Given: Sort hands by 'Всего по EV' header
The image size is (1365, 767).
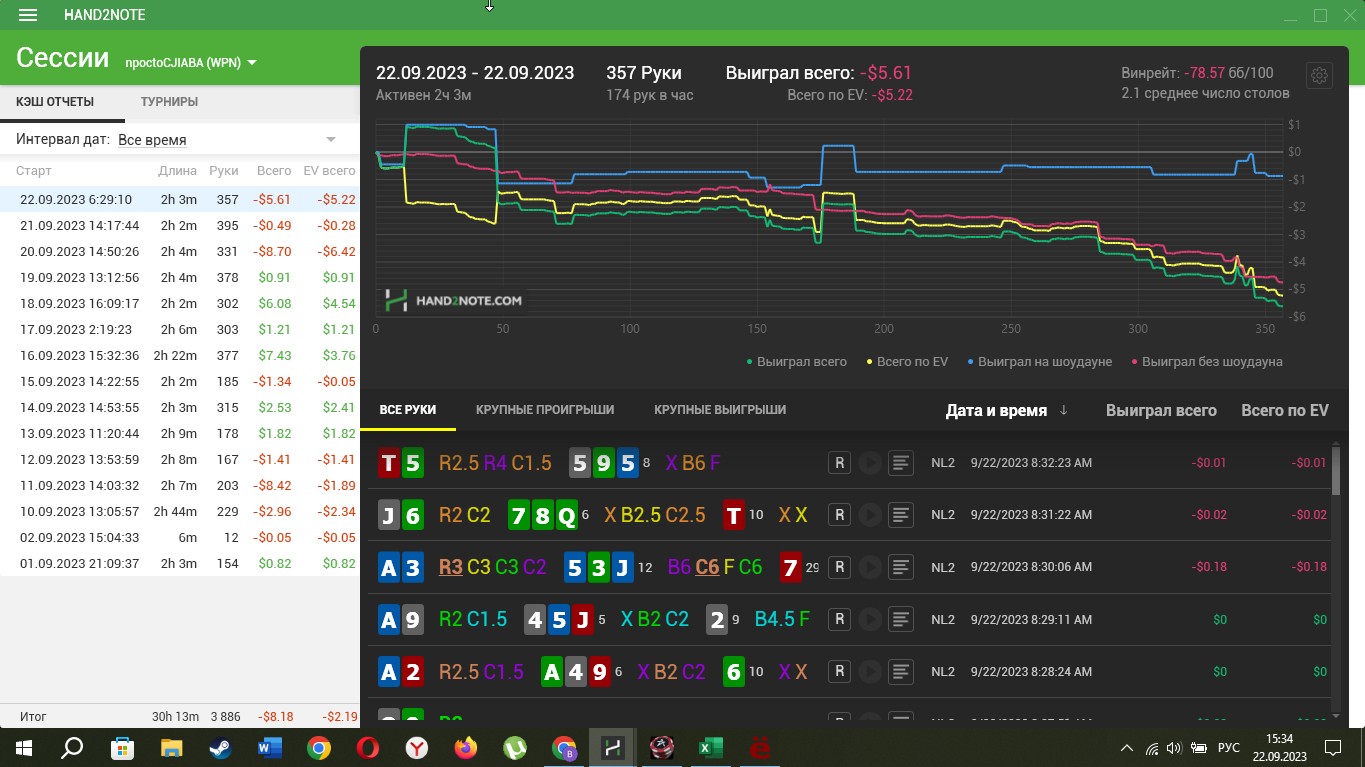Looking at the screenshot, I should click(x=1285, y=410).
